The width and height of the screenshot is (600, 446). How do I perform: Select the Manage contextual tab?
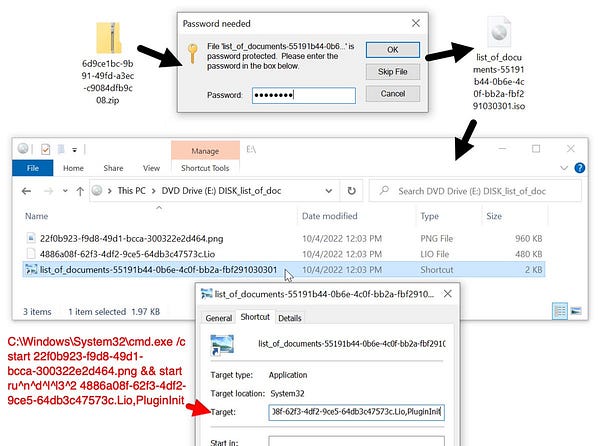tap(205, 151)
